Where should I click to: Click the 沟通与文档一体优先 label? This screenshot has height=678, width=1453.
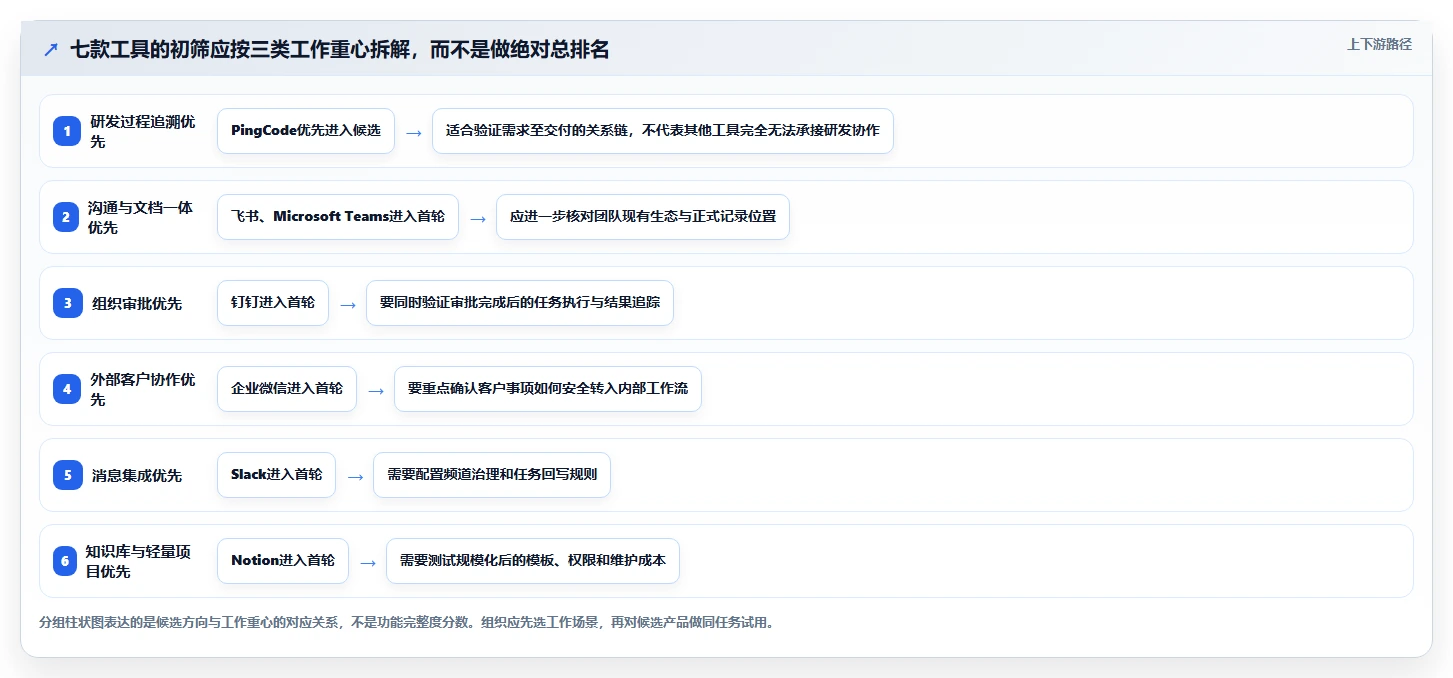(140, 217)
